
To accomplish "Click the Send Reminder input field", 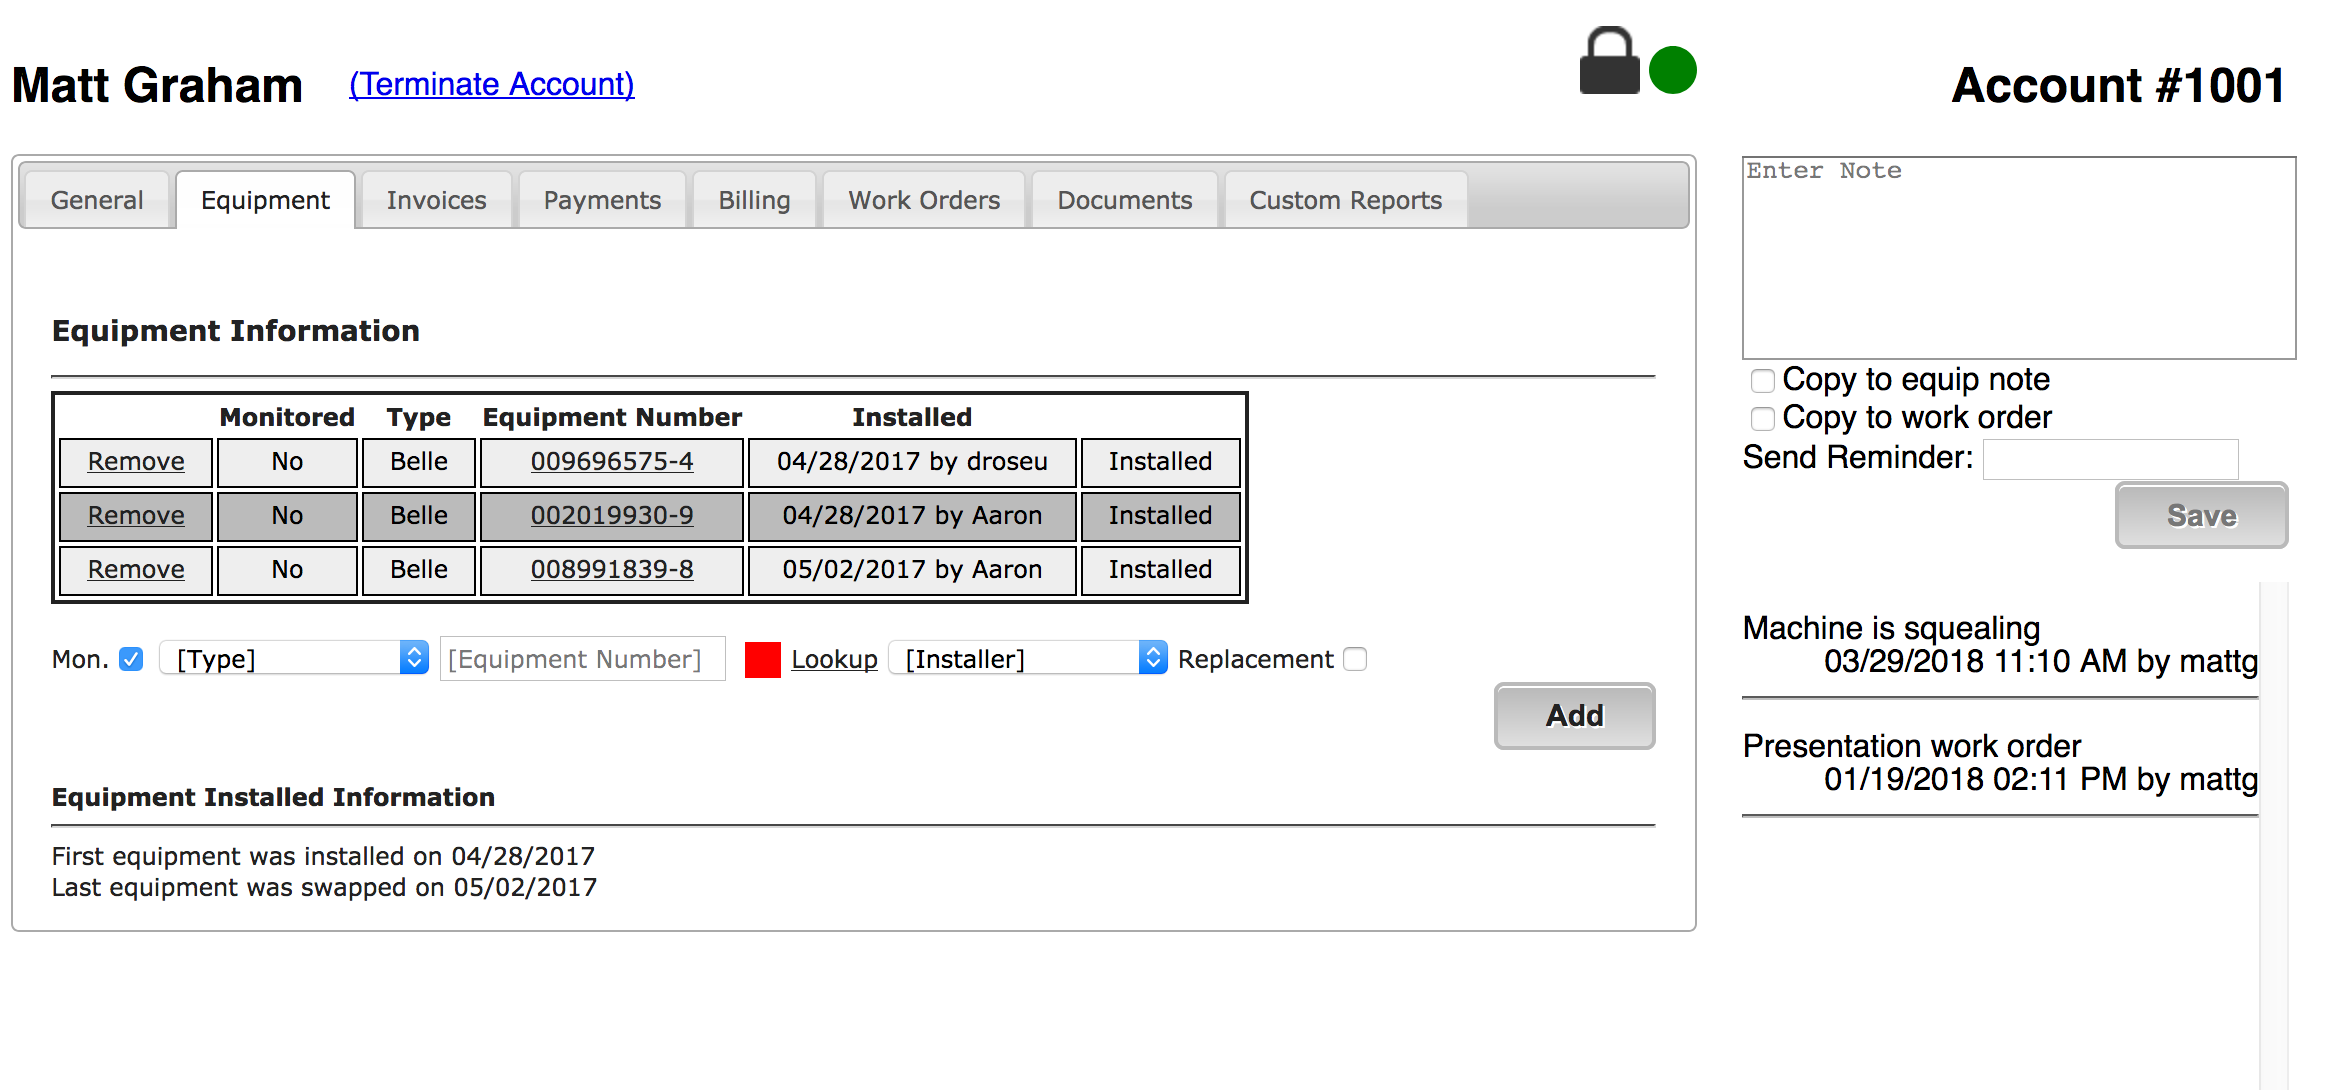I will tap(2110, 459).
